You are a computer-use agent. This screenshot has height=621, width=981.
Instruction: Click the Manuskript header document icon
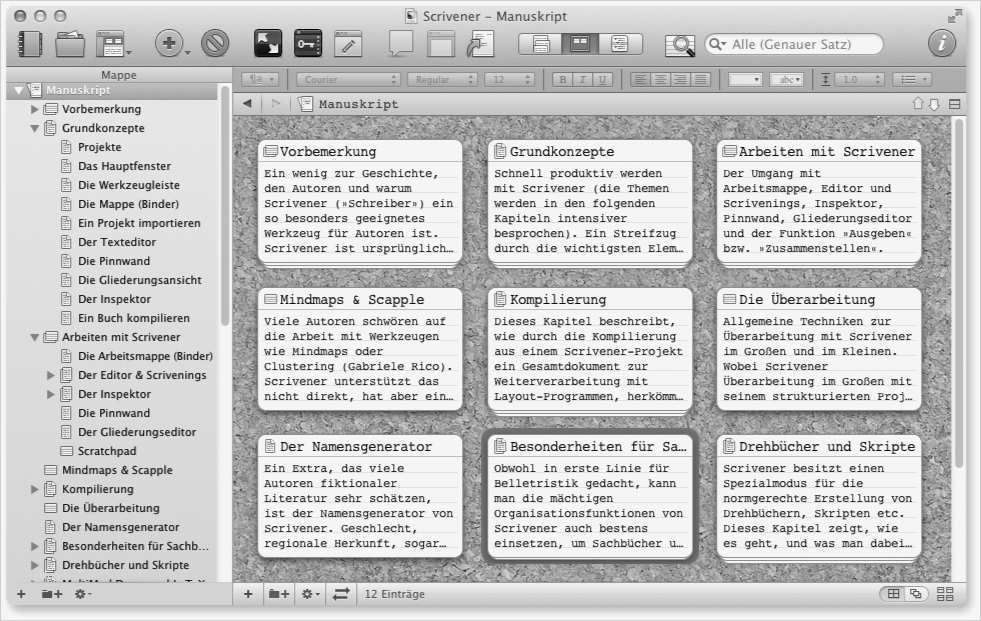(x=305, y=104)
